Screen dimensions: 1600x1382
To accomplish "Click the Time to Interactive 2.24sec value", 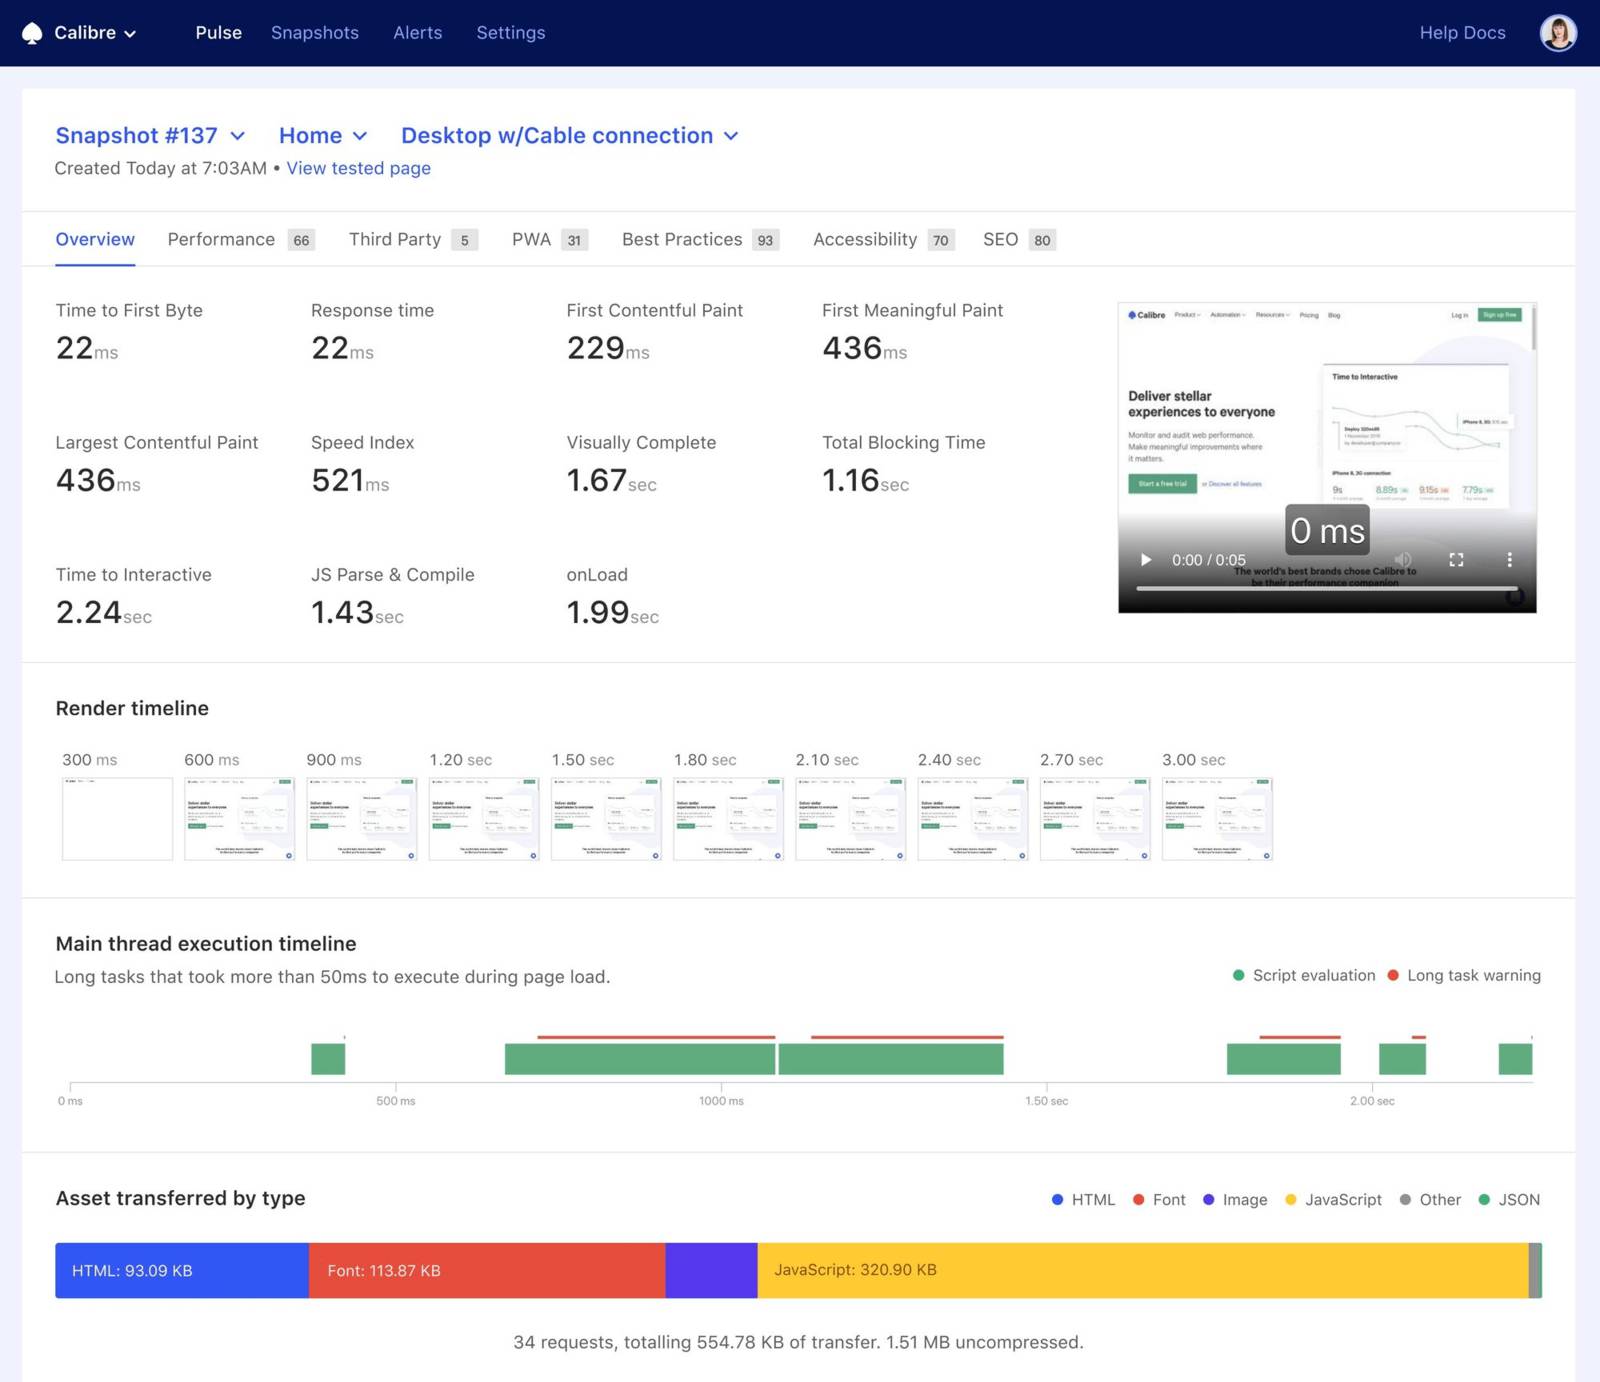I will point(103,612).
